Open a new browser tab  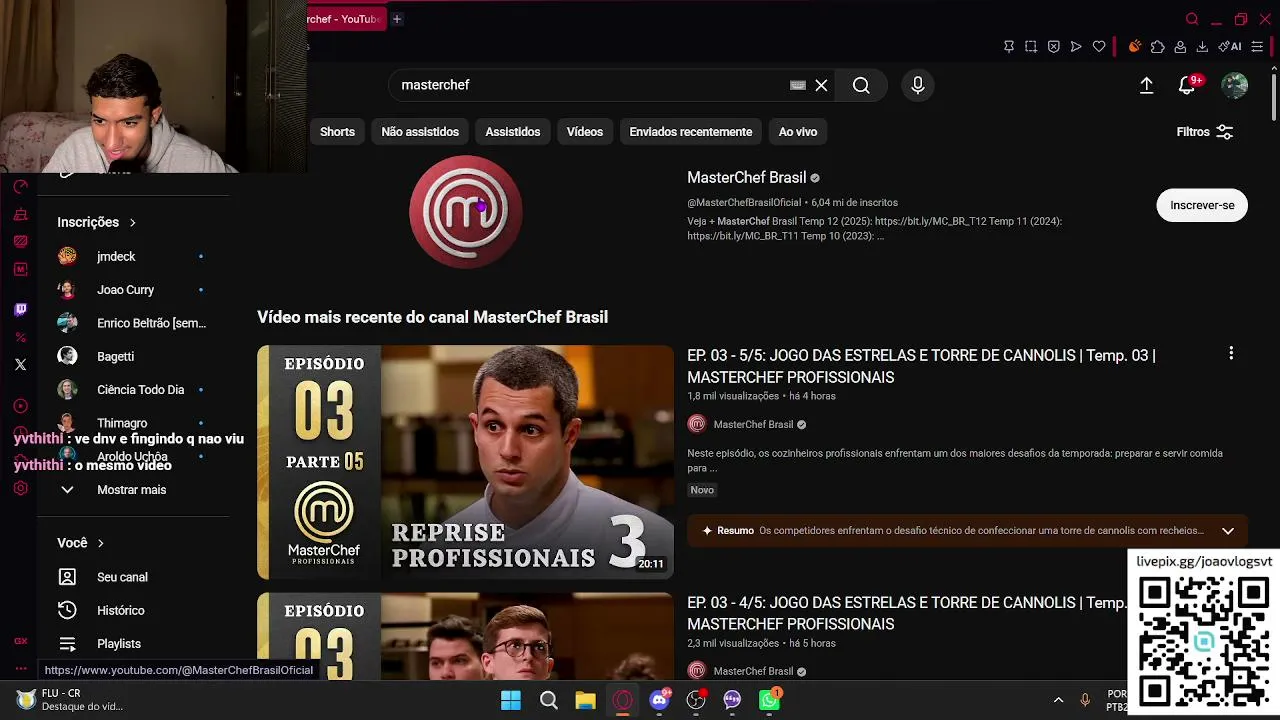397,19
